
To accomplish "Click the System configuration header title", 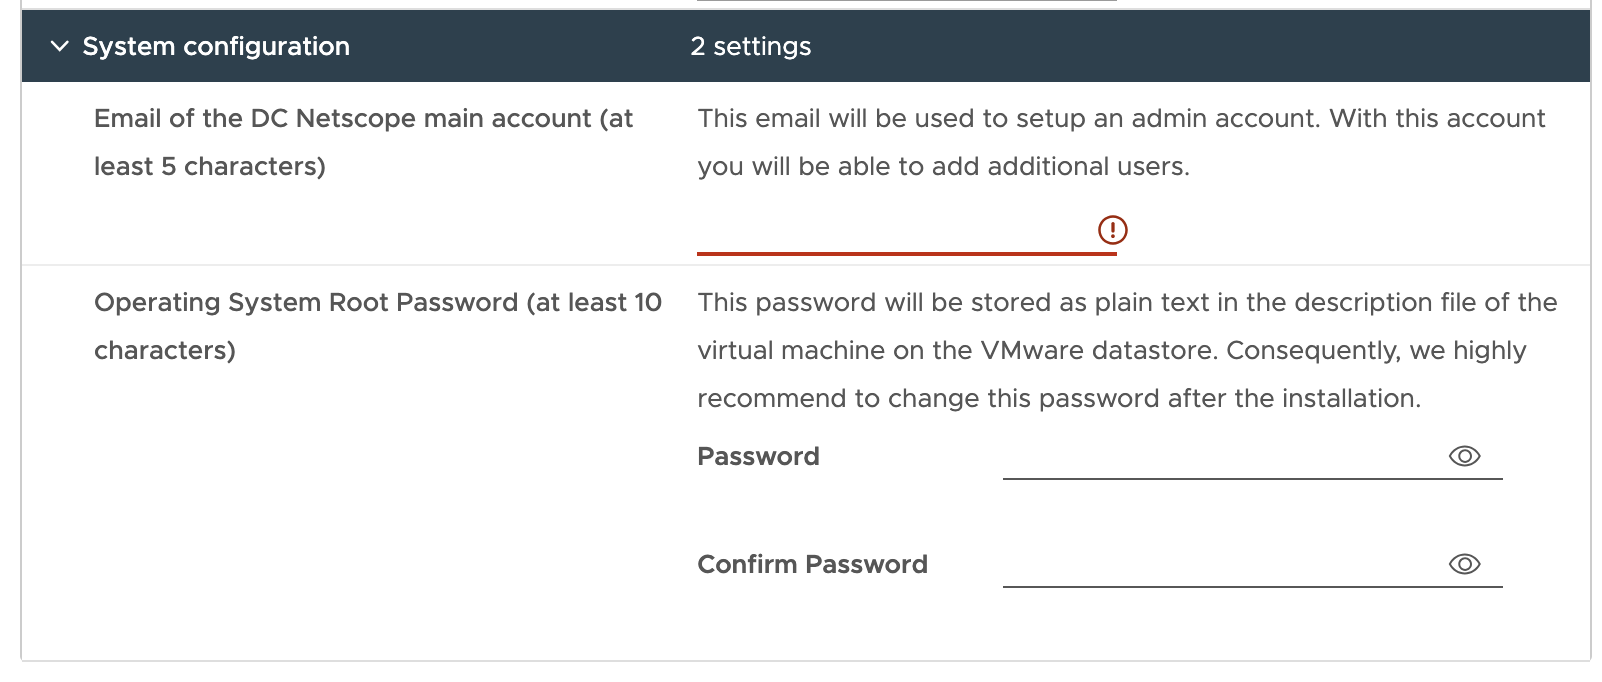I will 216,46.
